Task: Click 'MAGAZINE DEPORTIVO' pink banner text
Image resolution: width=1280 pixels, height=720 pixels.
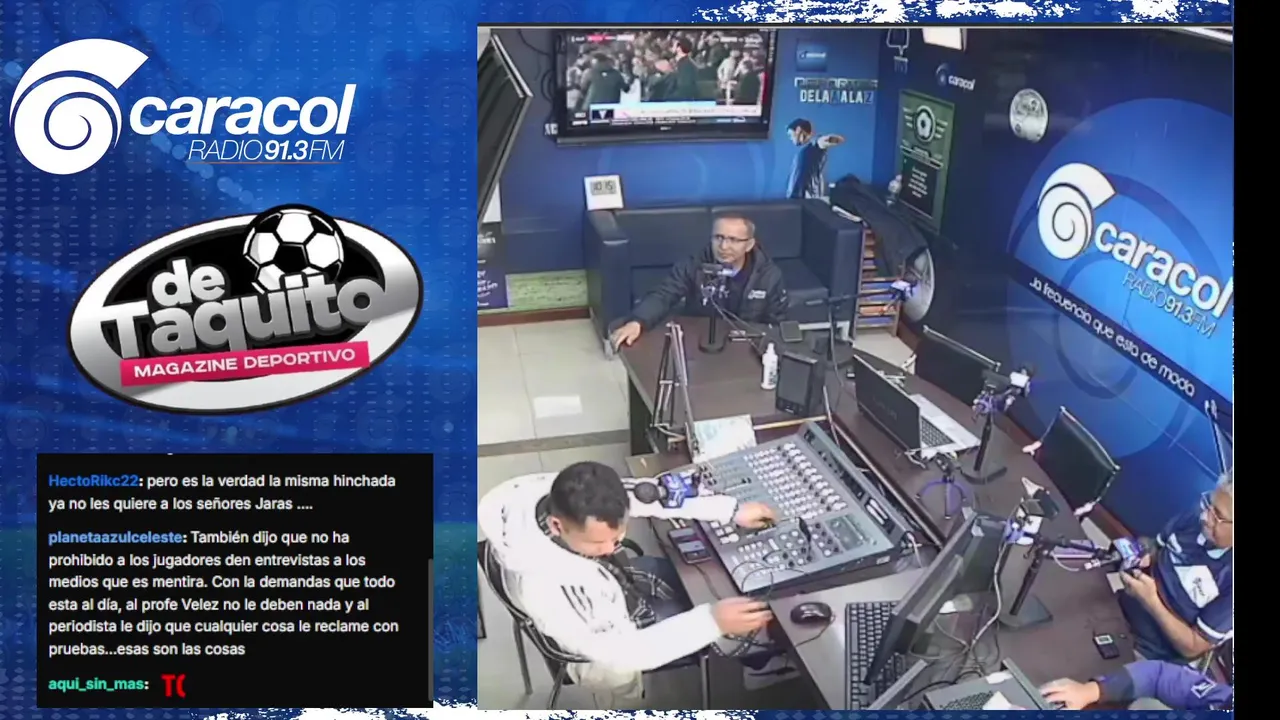Action: tap(245, 363)
